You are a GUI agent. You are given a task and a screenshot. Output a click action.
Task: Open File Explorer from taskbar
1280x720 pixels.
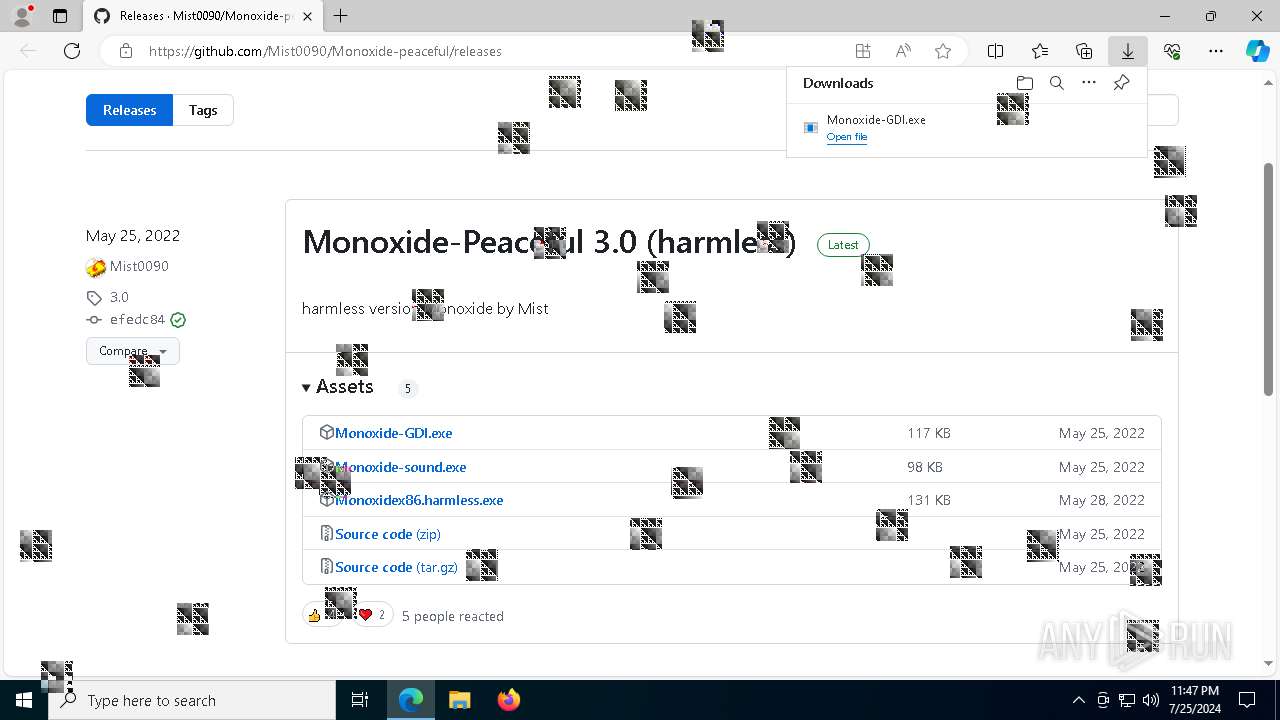[x=459, y=700]
